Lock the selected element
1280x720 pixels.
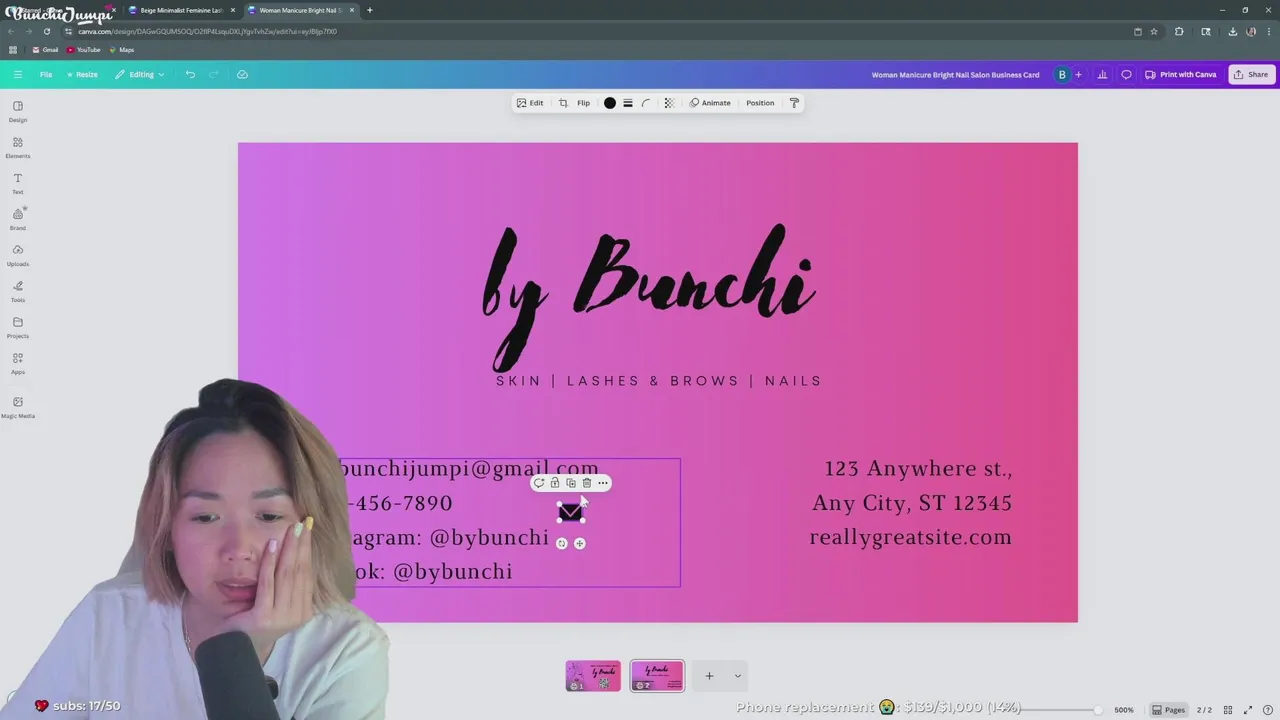pos(555,483)
